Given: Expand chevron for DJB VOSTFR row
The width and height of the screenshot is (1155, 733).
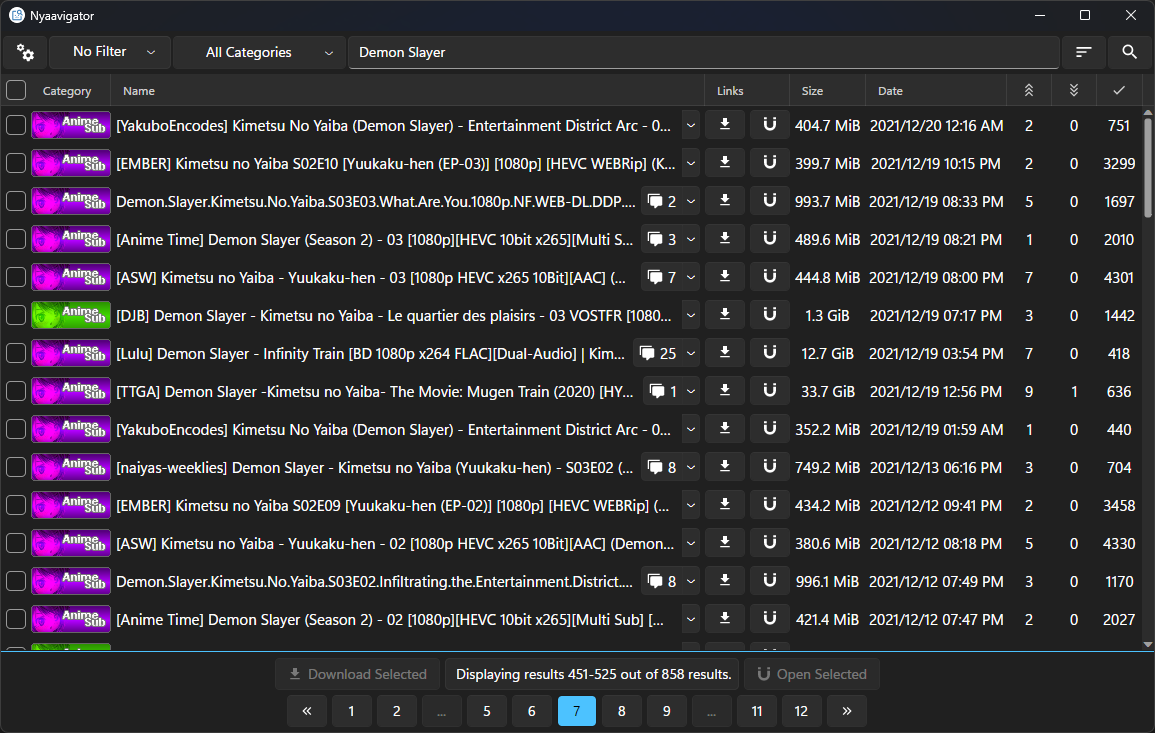Looking at the screenshot, I should (690, 315).
